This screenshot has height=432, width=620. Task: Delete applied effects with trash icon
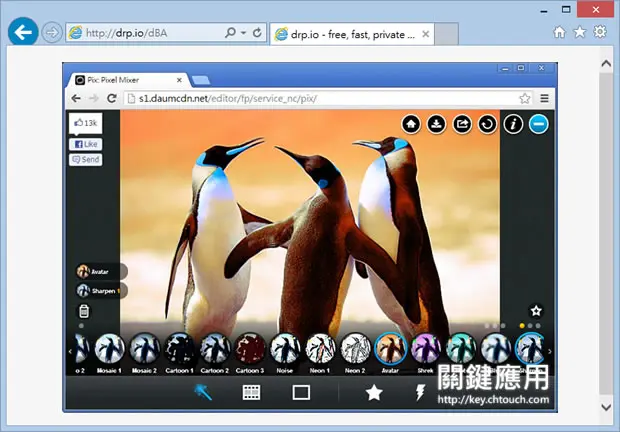coord(84,311)
